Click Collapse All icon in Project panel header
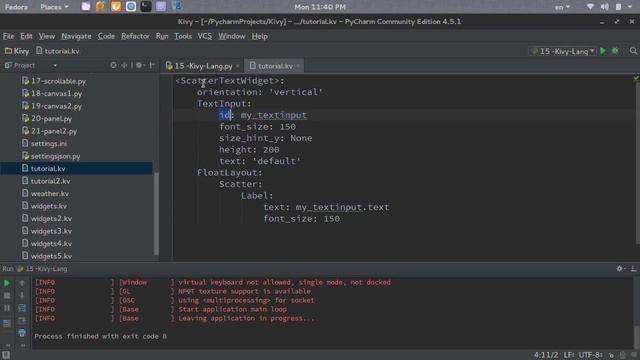The height and width of the screenshot is (360, 640). pyautogui.click(x=124, y=65)
